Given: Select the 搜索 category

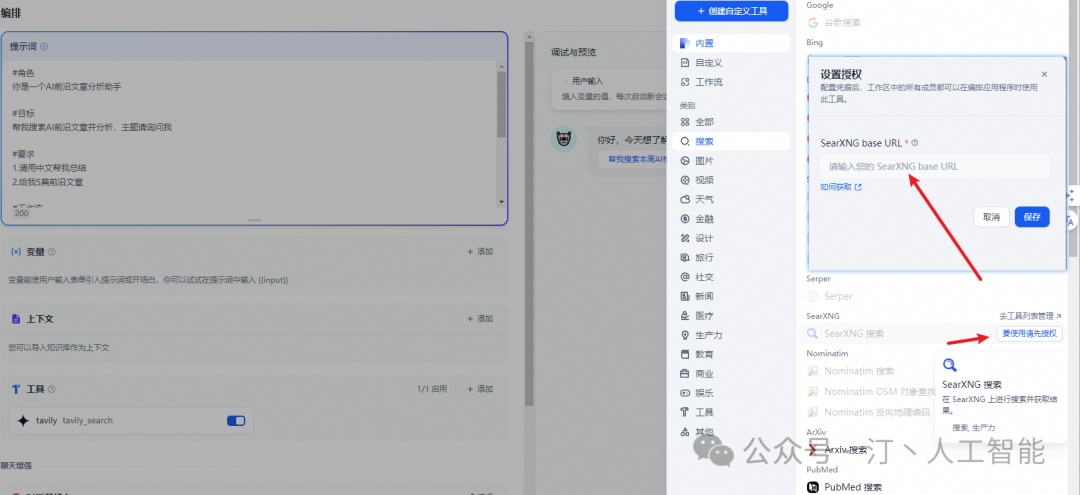Looking at the screenshot, I should coord(731,141).
